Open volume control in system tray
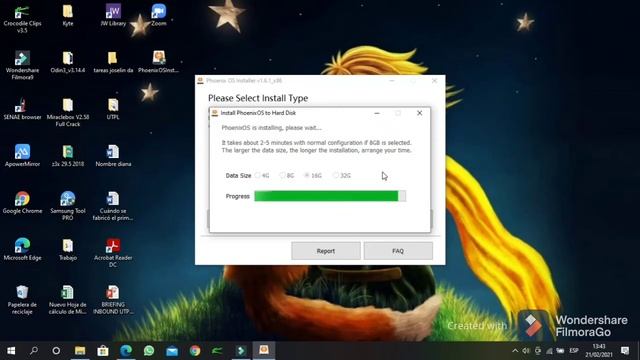The image size is (640, 360). pos(526,351)
